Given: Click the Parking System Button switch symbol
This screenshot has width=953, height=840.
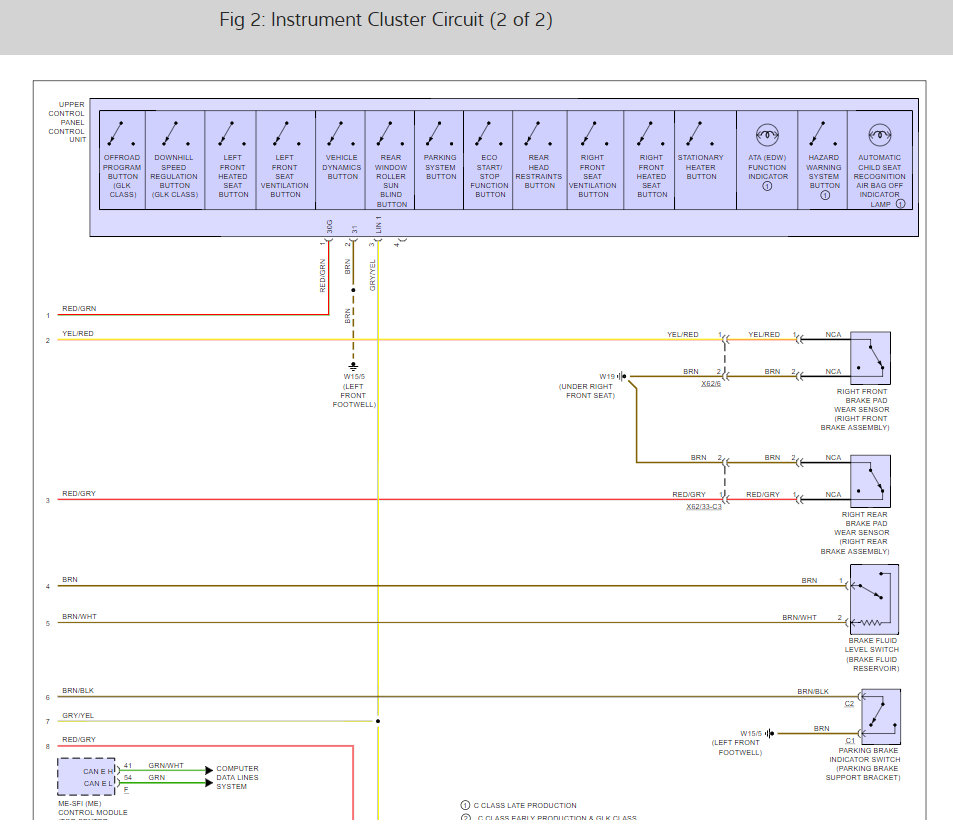Looking at the screenshot, I should [437, 133].
